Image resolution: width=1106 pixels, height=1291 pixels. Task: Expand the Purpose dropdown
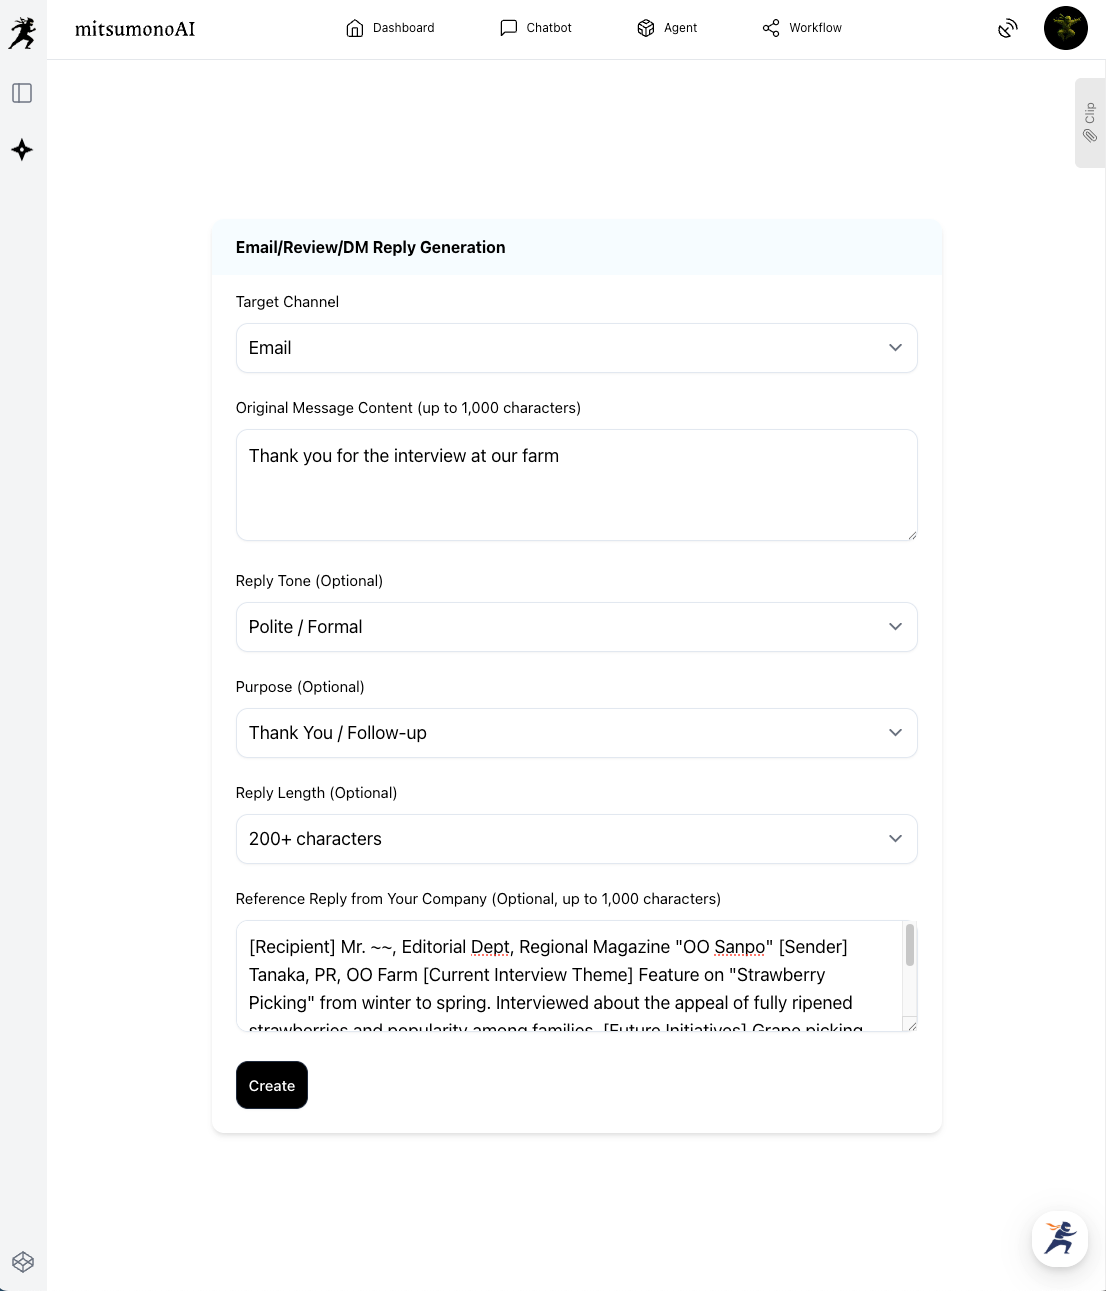point(576,733)
